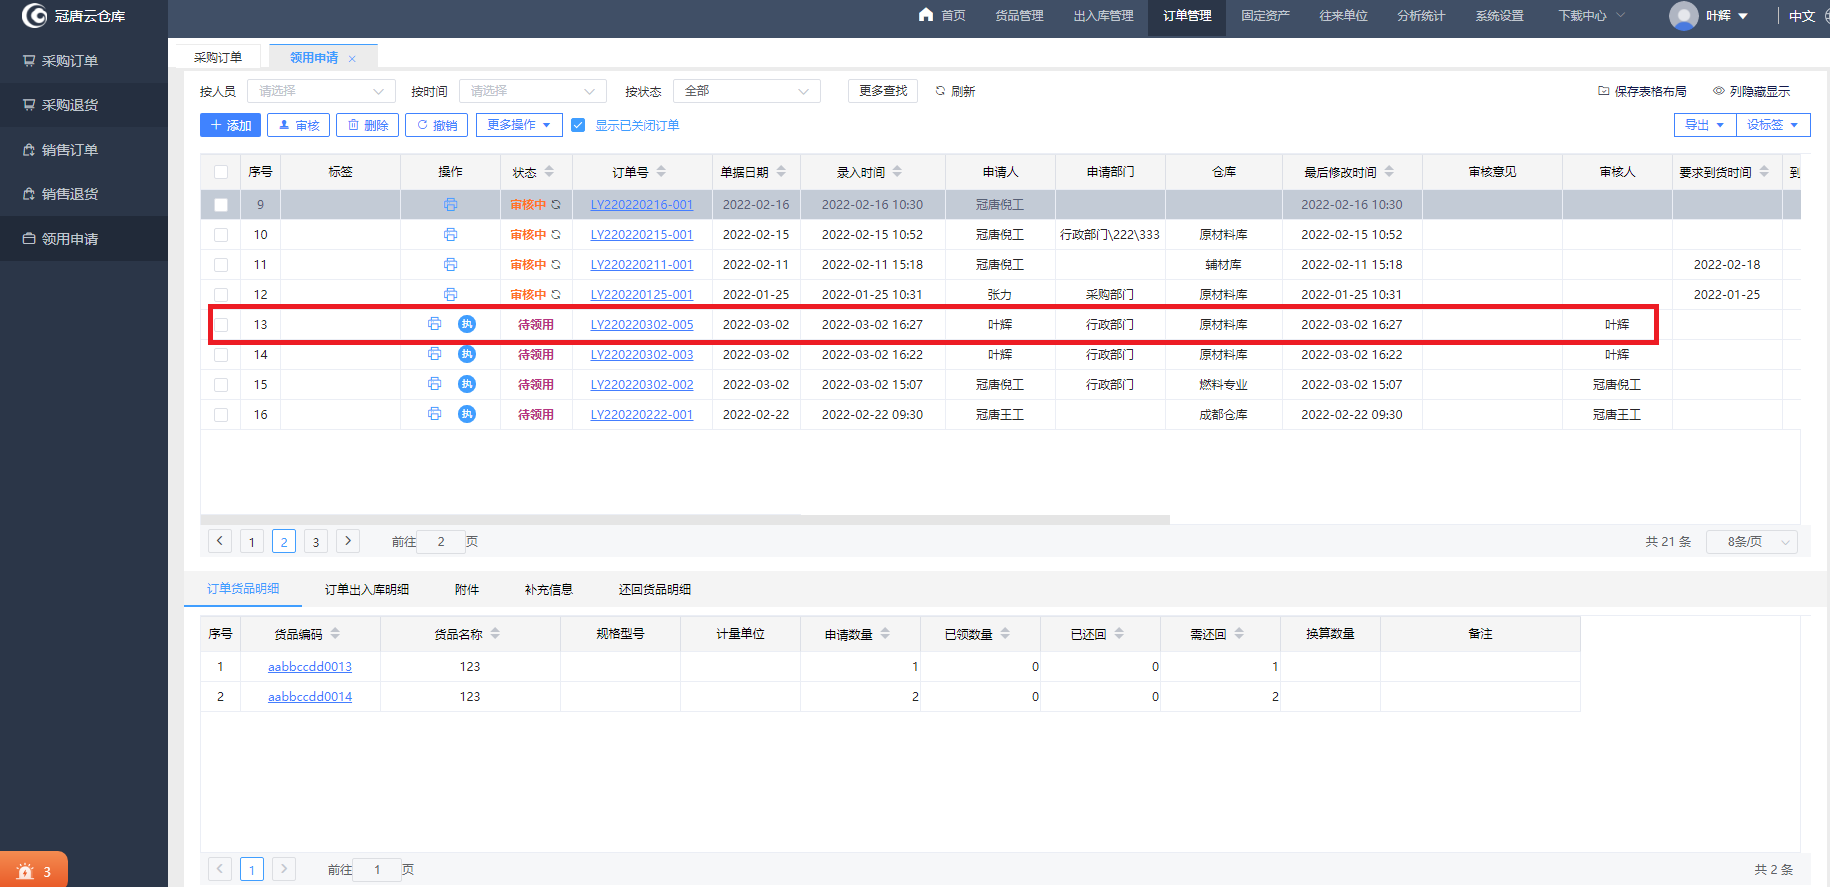1830x887 pixels.
Task: Open the 按时间 dropdown selector
Action: click(533, 91)
